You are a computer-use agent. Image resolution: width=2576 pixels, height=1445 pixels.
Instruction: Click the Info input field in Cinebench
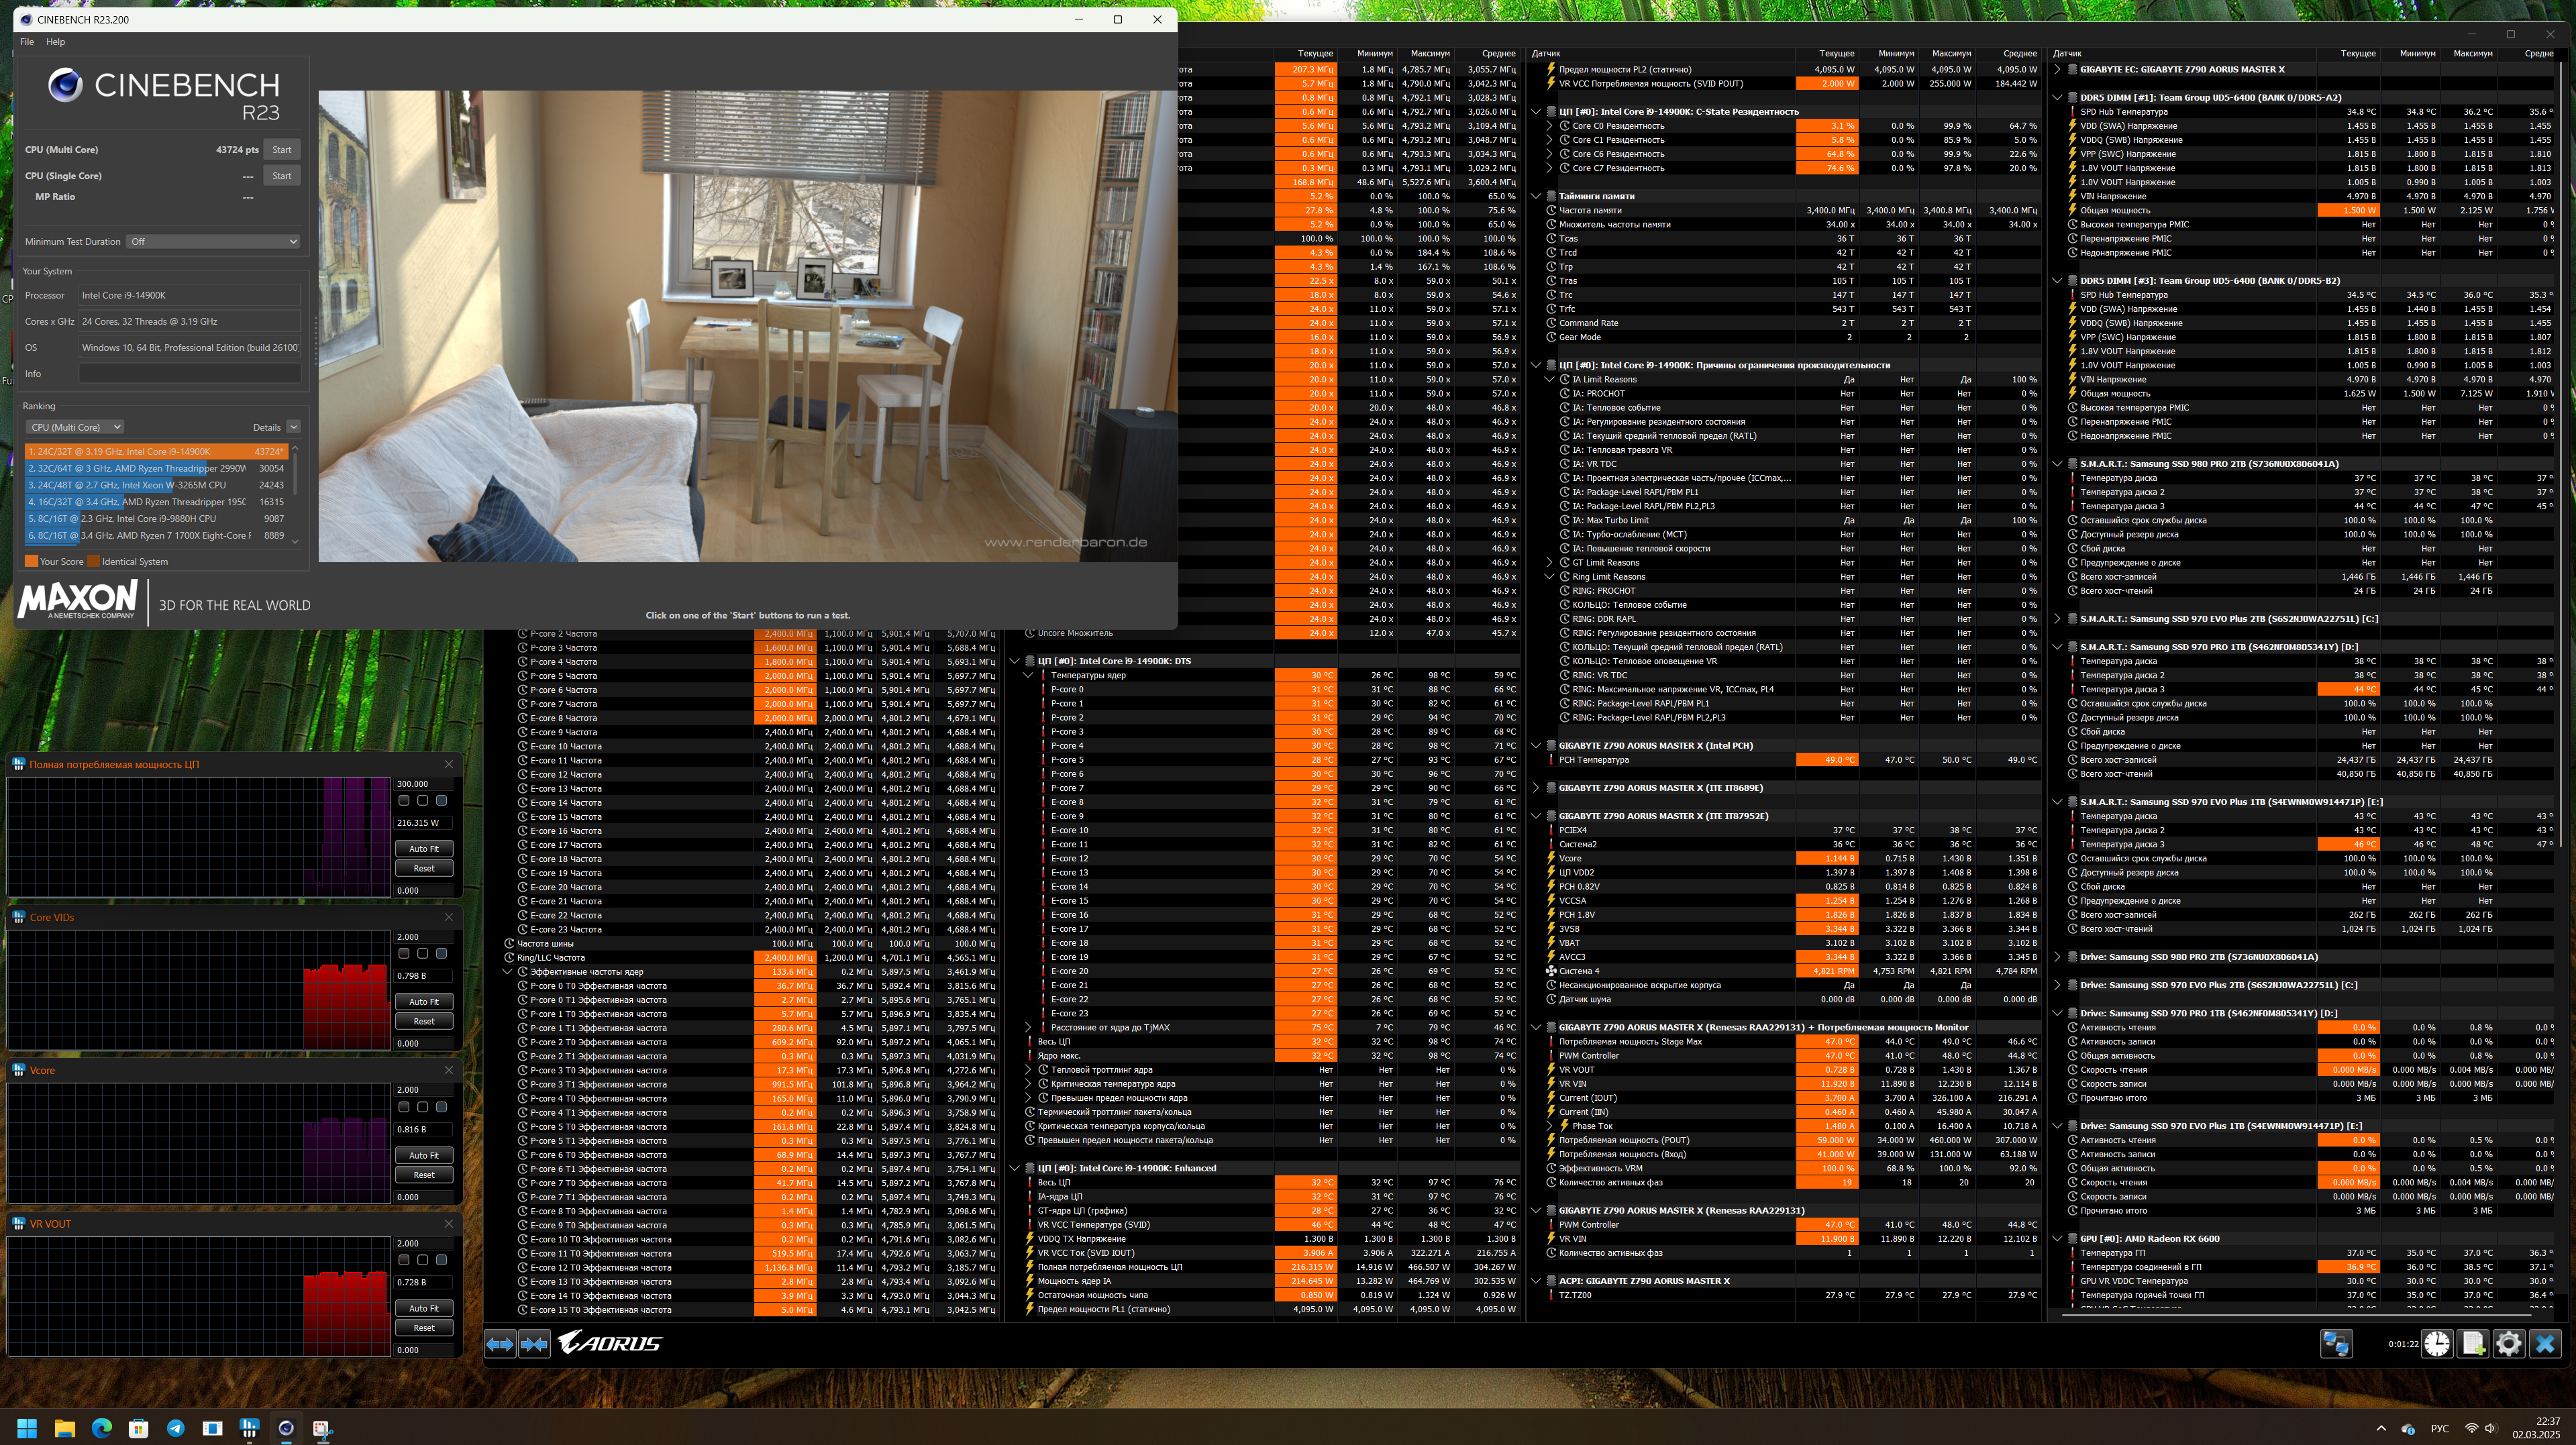point(190,374)
